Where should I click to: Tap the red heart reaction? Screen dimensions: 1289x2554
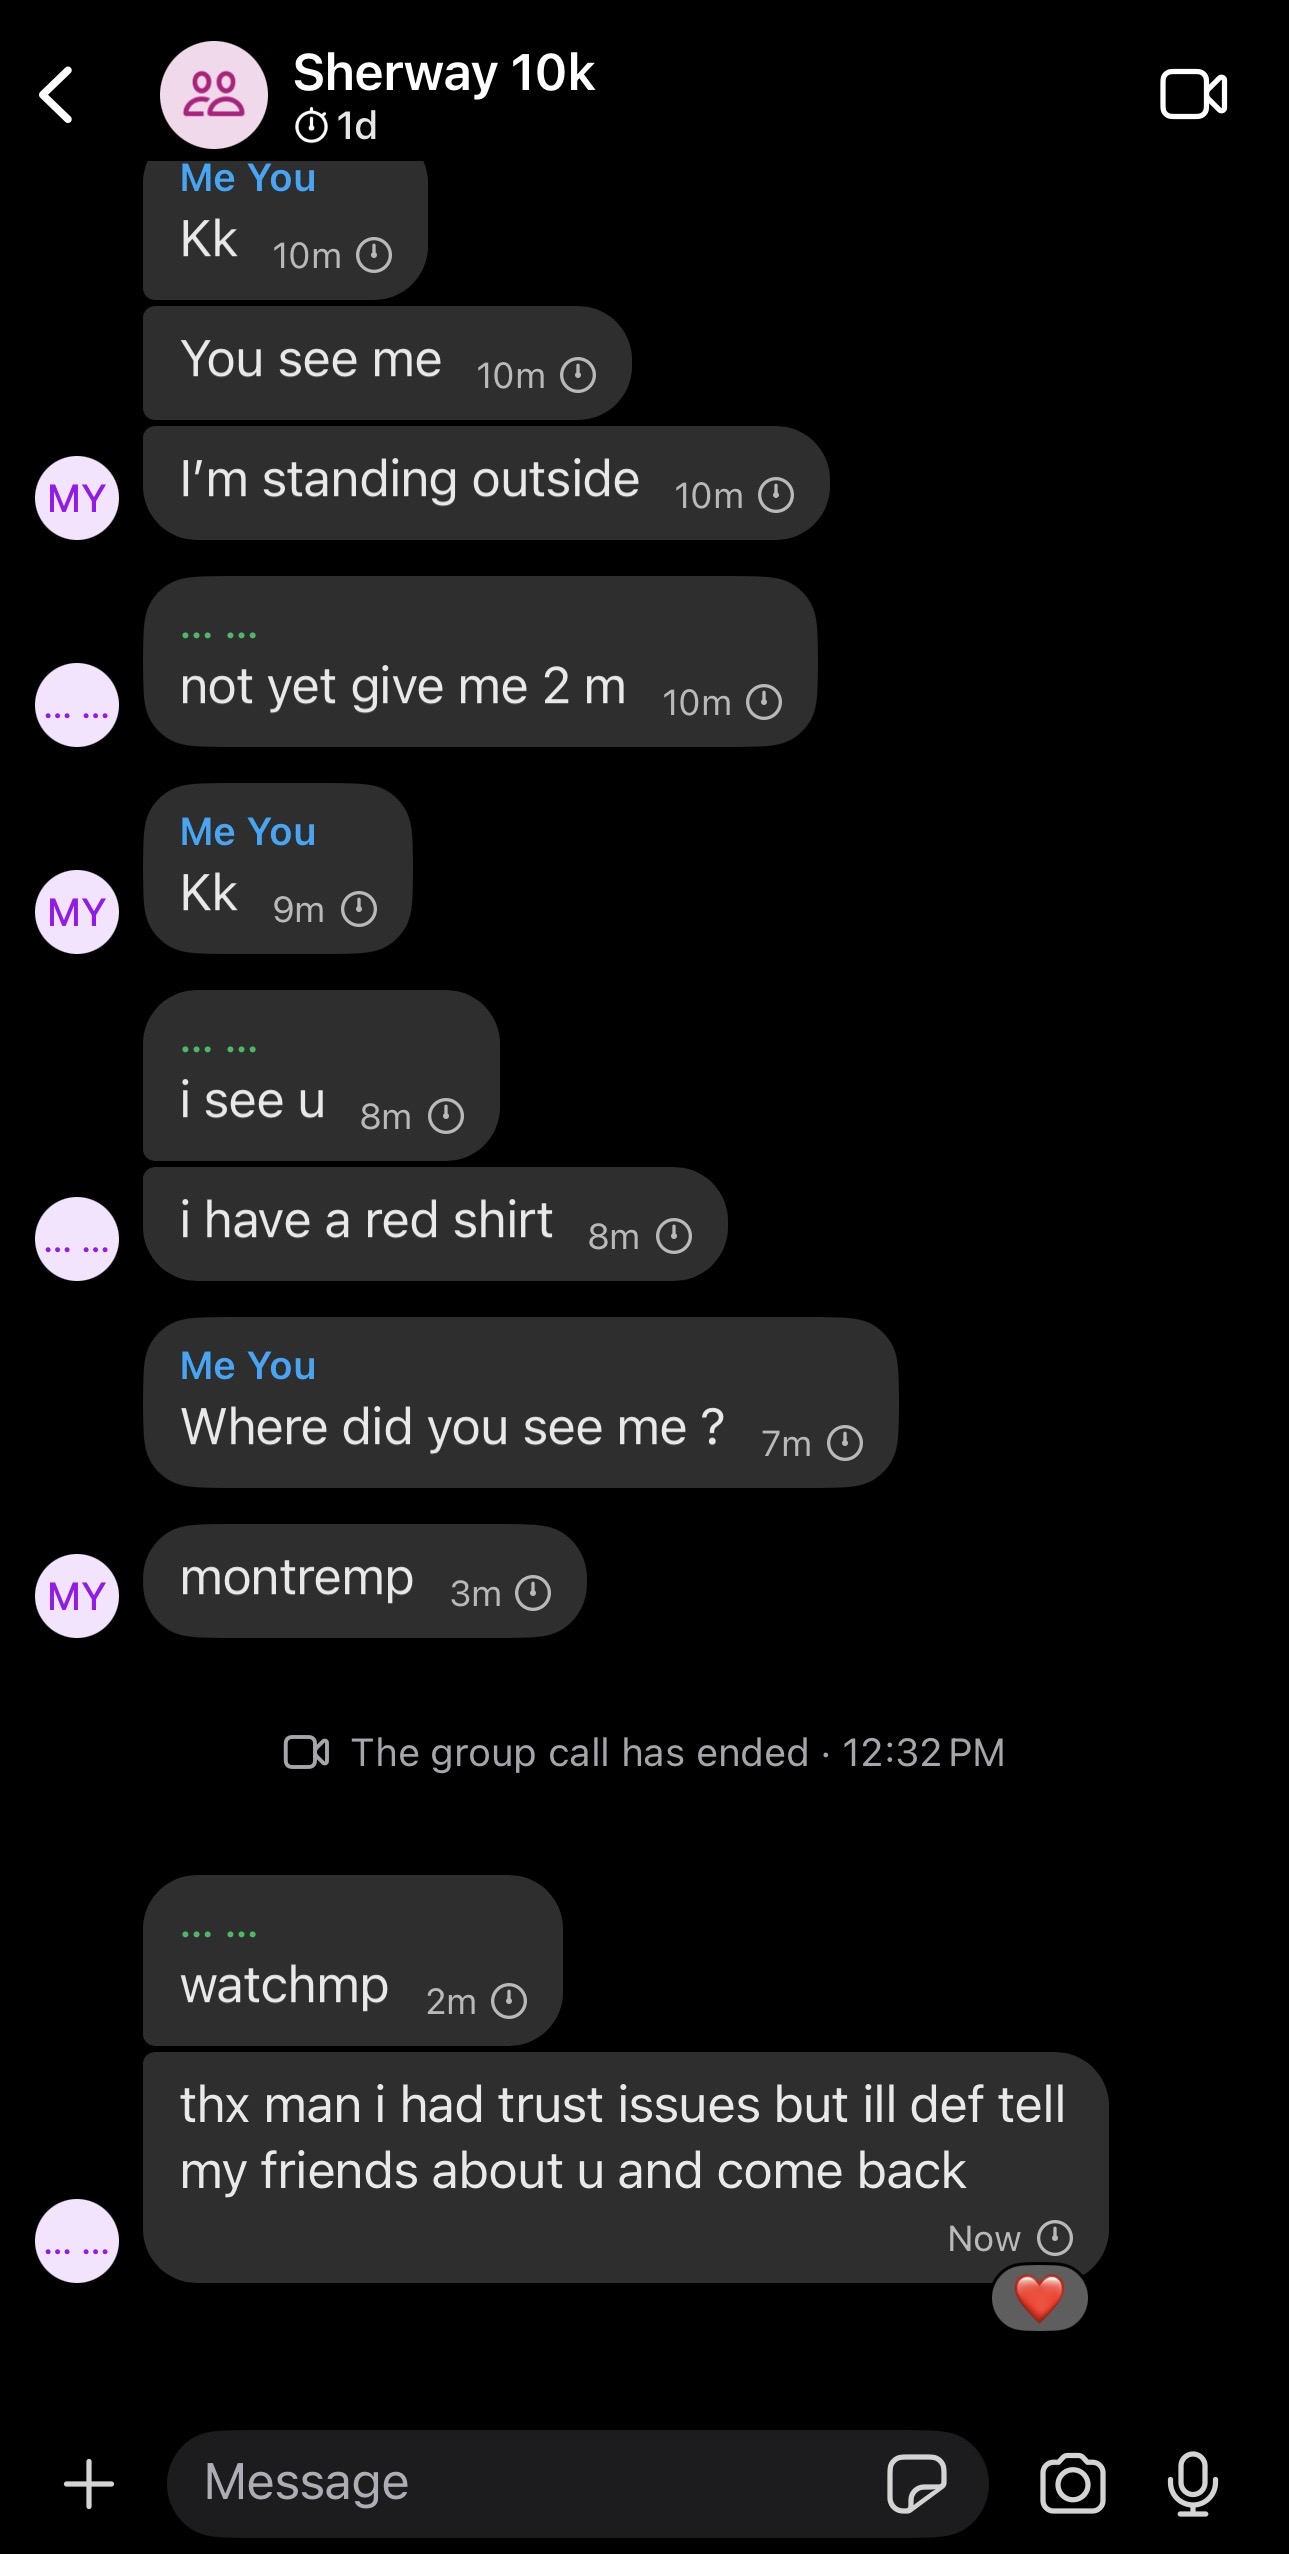click(x=1039, y=2298)
